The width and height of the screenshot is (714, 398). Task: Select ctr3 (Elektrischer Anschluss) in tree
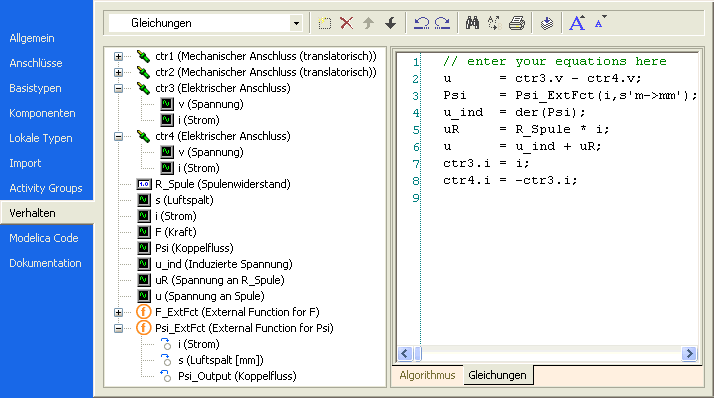click(x=223, y=88)
